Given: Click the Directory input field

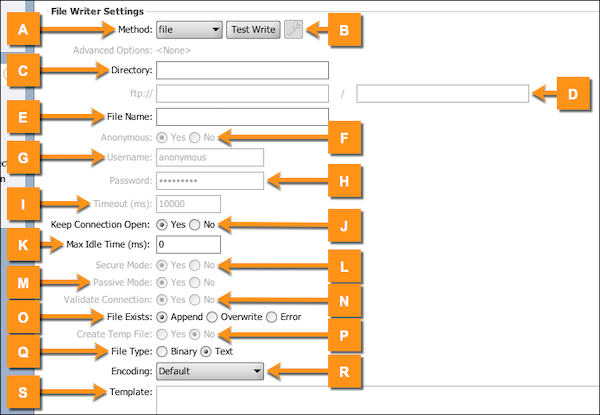Looking at the screenshot, I should [x=242, y=70].
